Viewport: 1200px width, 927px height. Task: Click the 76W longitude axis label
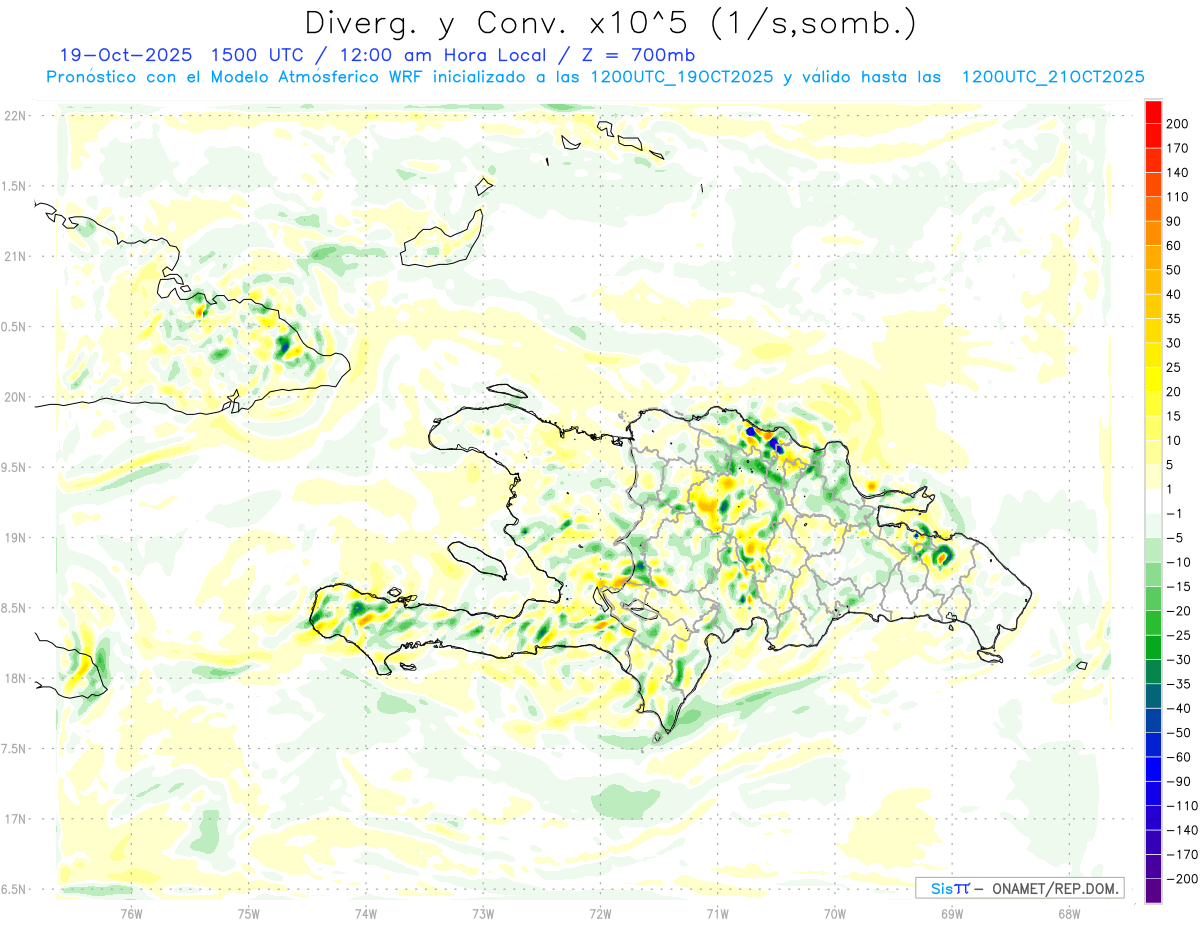(x=131, y=912)
